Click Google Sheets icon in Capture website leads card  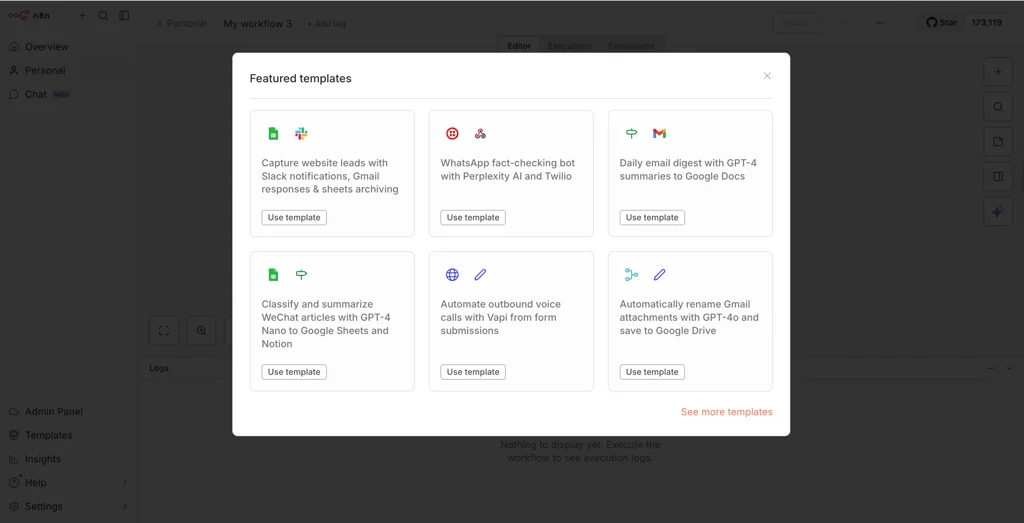(x=274, y=134)
